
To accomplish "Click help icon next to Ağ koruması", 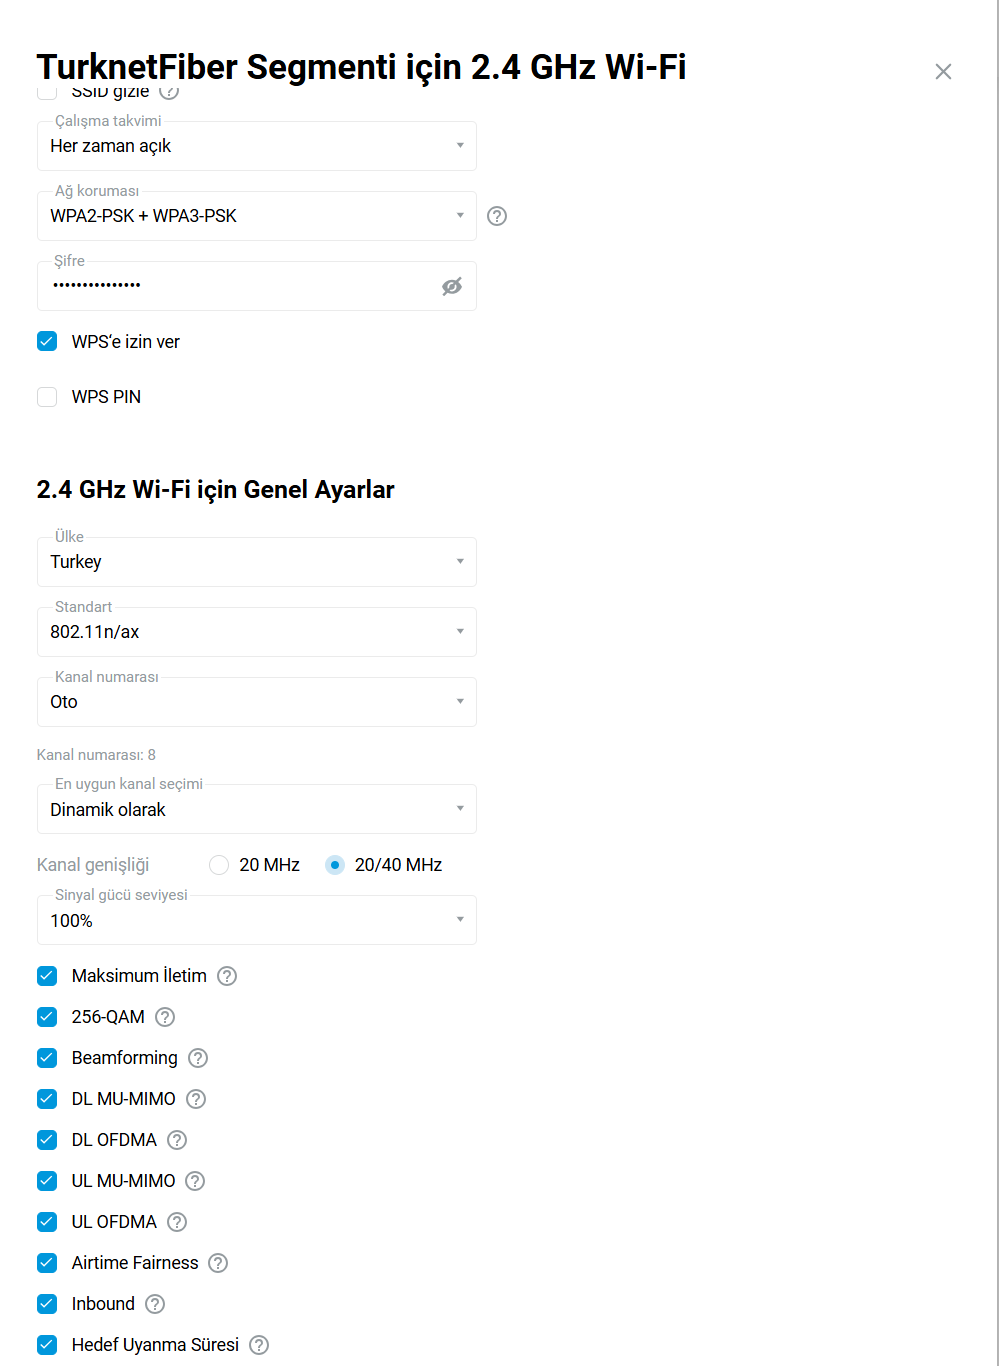I will [497, 216].
